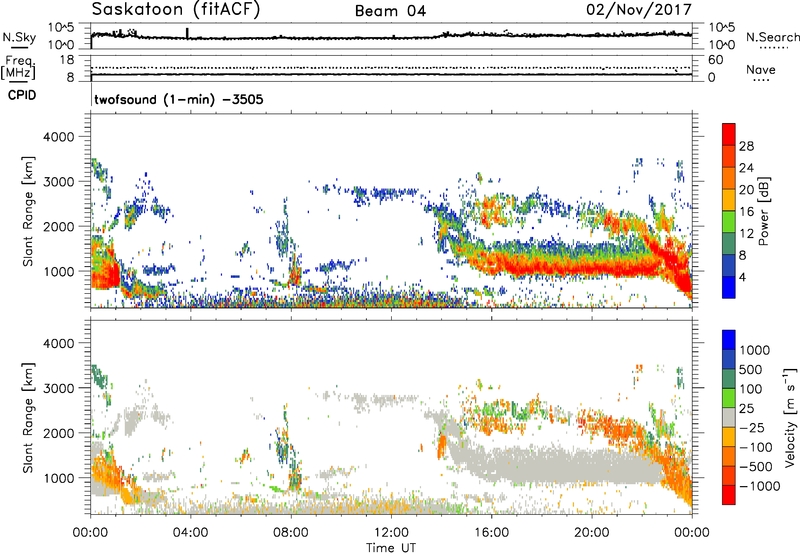Click the 'twofsound (1-min) -3505' text
The height and width of the screenshot is (554, 800).
click(x=179, y=99)
